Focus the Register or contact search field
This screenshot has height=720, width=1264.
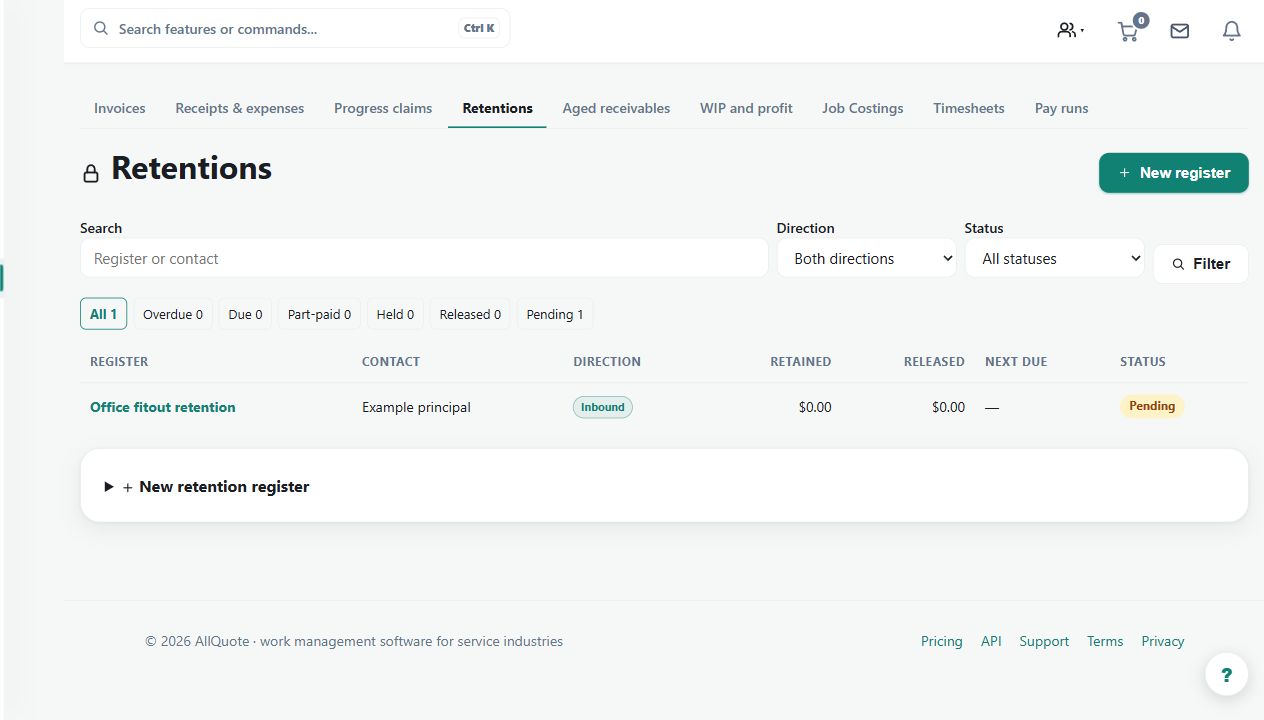pyautogui.click(x=424, y=258)
